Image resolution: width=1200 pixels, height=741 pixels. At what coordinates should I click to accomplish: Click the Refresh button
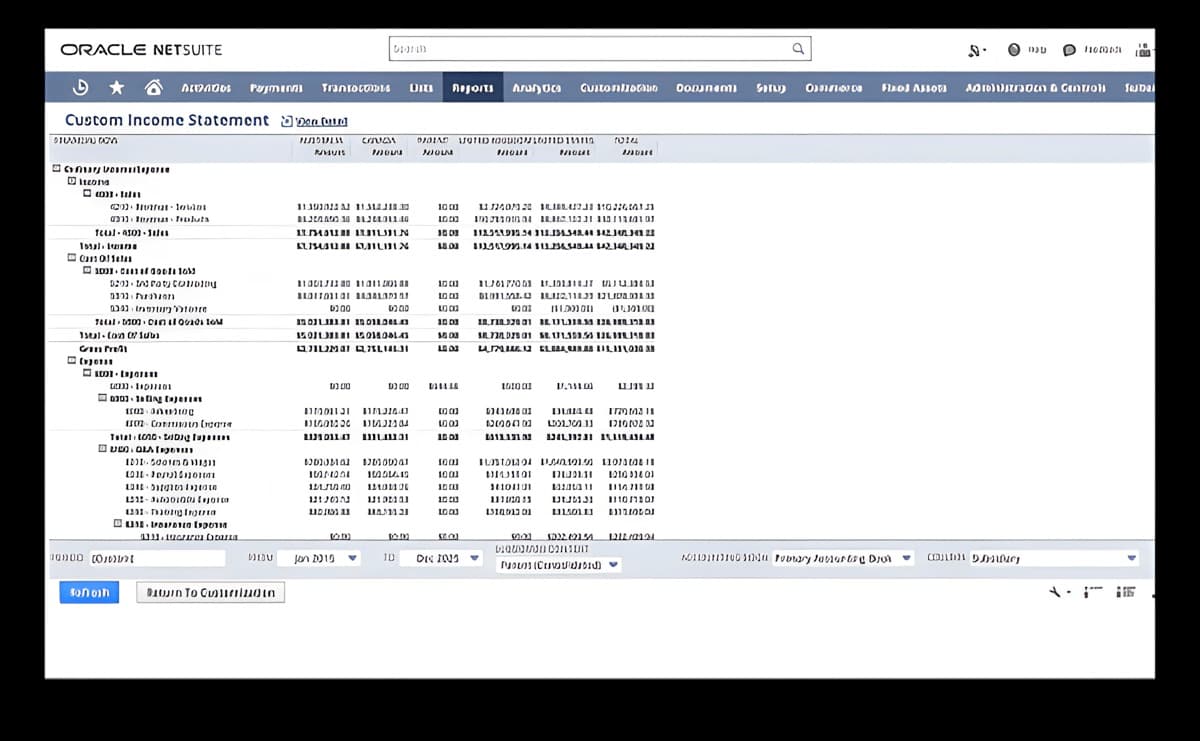pos(89,592)
